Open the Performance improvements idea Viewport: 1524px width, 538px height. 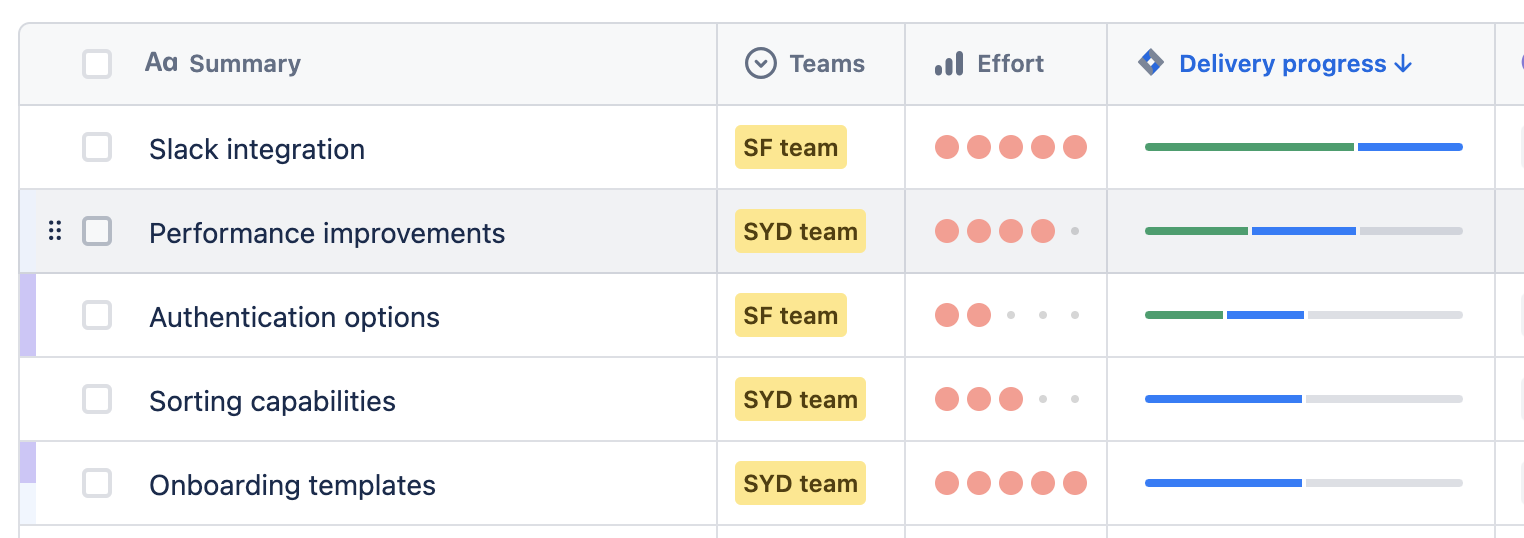pos(327,233)
